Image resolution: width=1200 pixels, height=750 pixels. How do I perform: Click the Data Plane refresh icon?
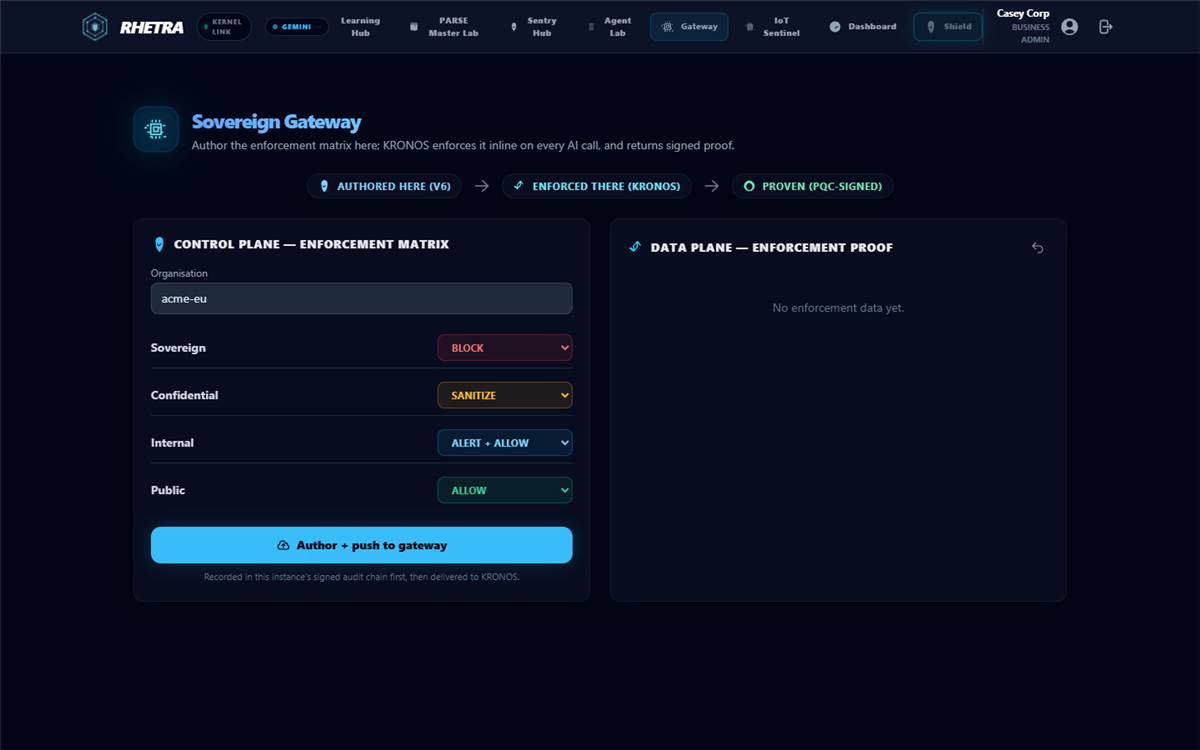click(x=1037, y=248)
